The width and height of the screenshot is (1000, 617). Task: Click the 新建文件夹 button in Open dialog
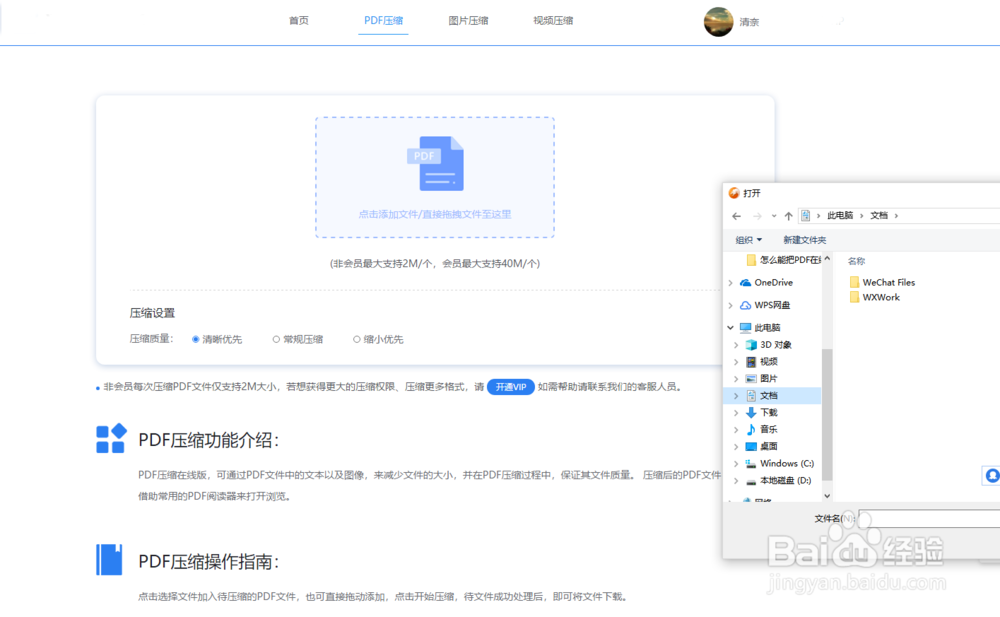tap(804, 240)
